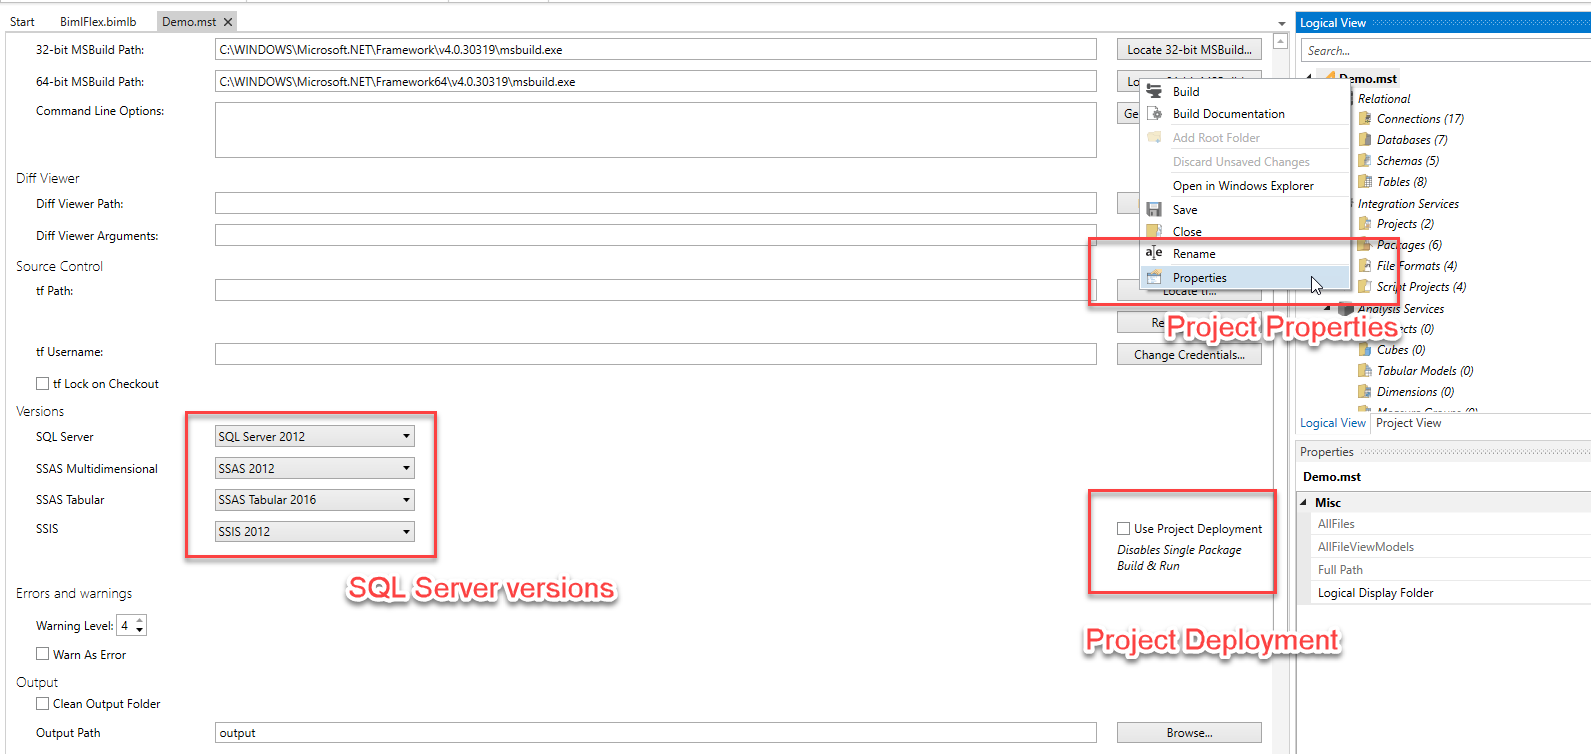The width and height of the screenshot is (1591, 754).
Task: Click the Logical Display Folder property
Action: [1451, 593]
